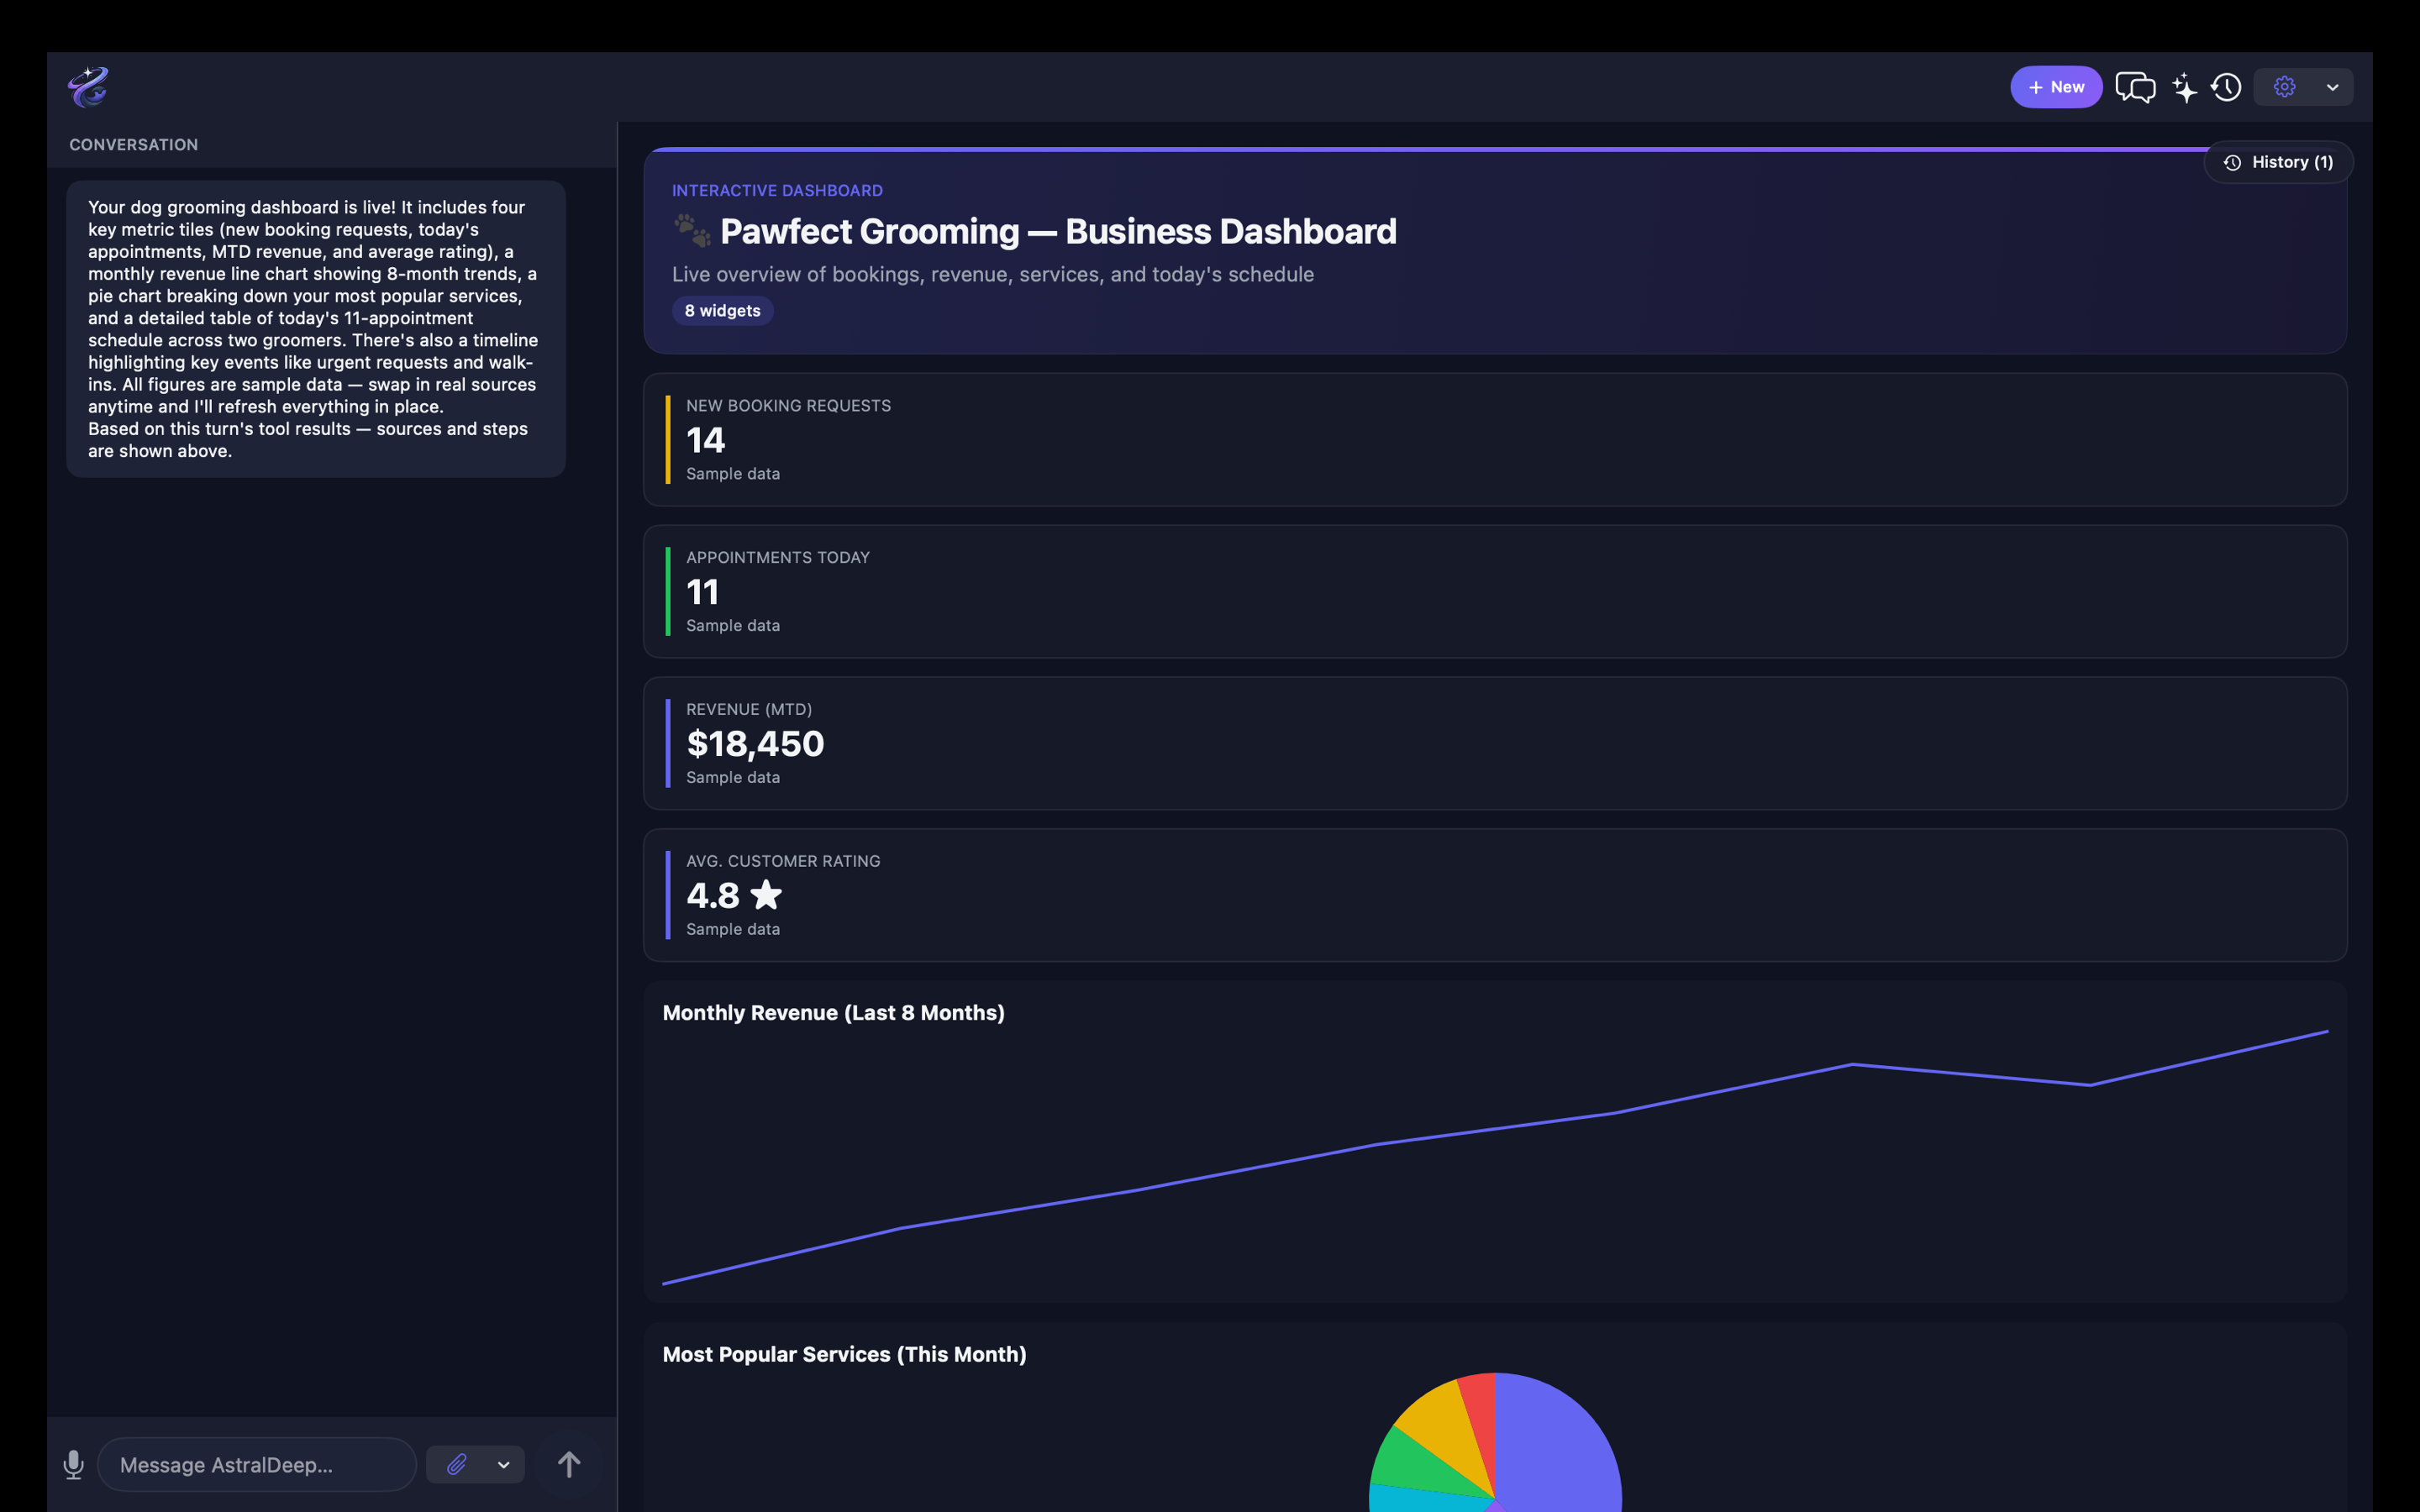Open the clock history icon in header

[2226, 87]
